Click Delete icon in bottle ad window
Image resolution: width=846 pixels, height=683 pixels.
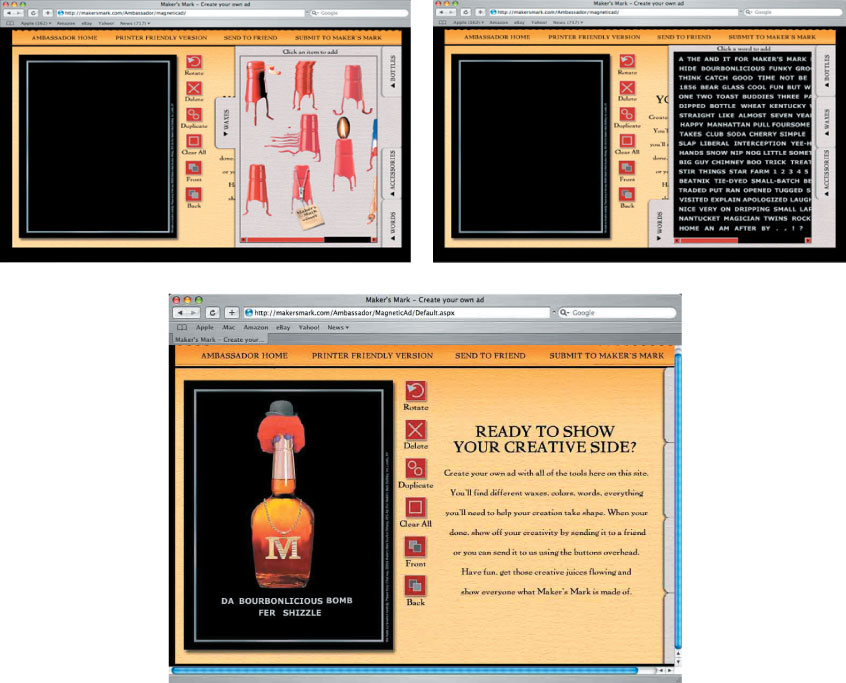[415, 430]
